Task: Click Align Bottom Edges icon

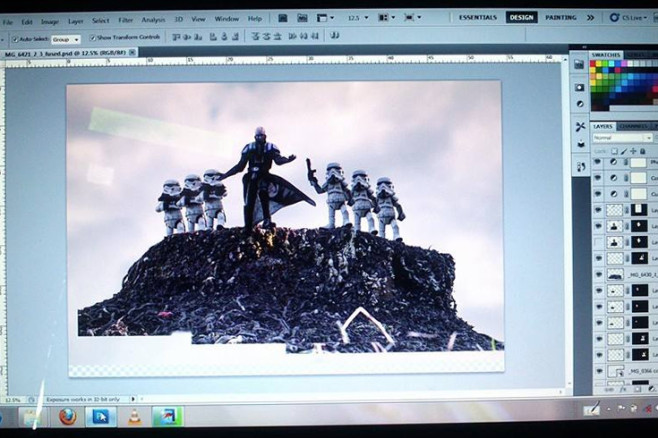Action: pos(198,37)
